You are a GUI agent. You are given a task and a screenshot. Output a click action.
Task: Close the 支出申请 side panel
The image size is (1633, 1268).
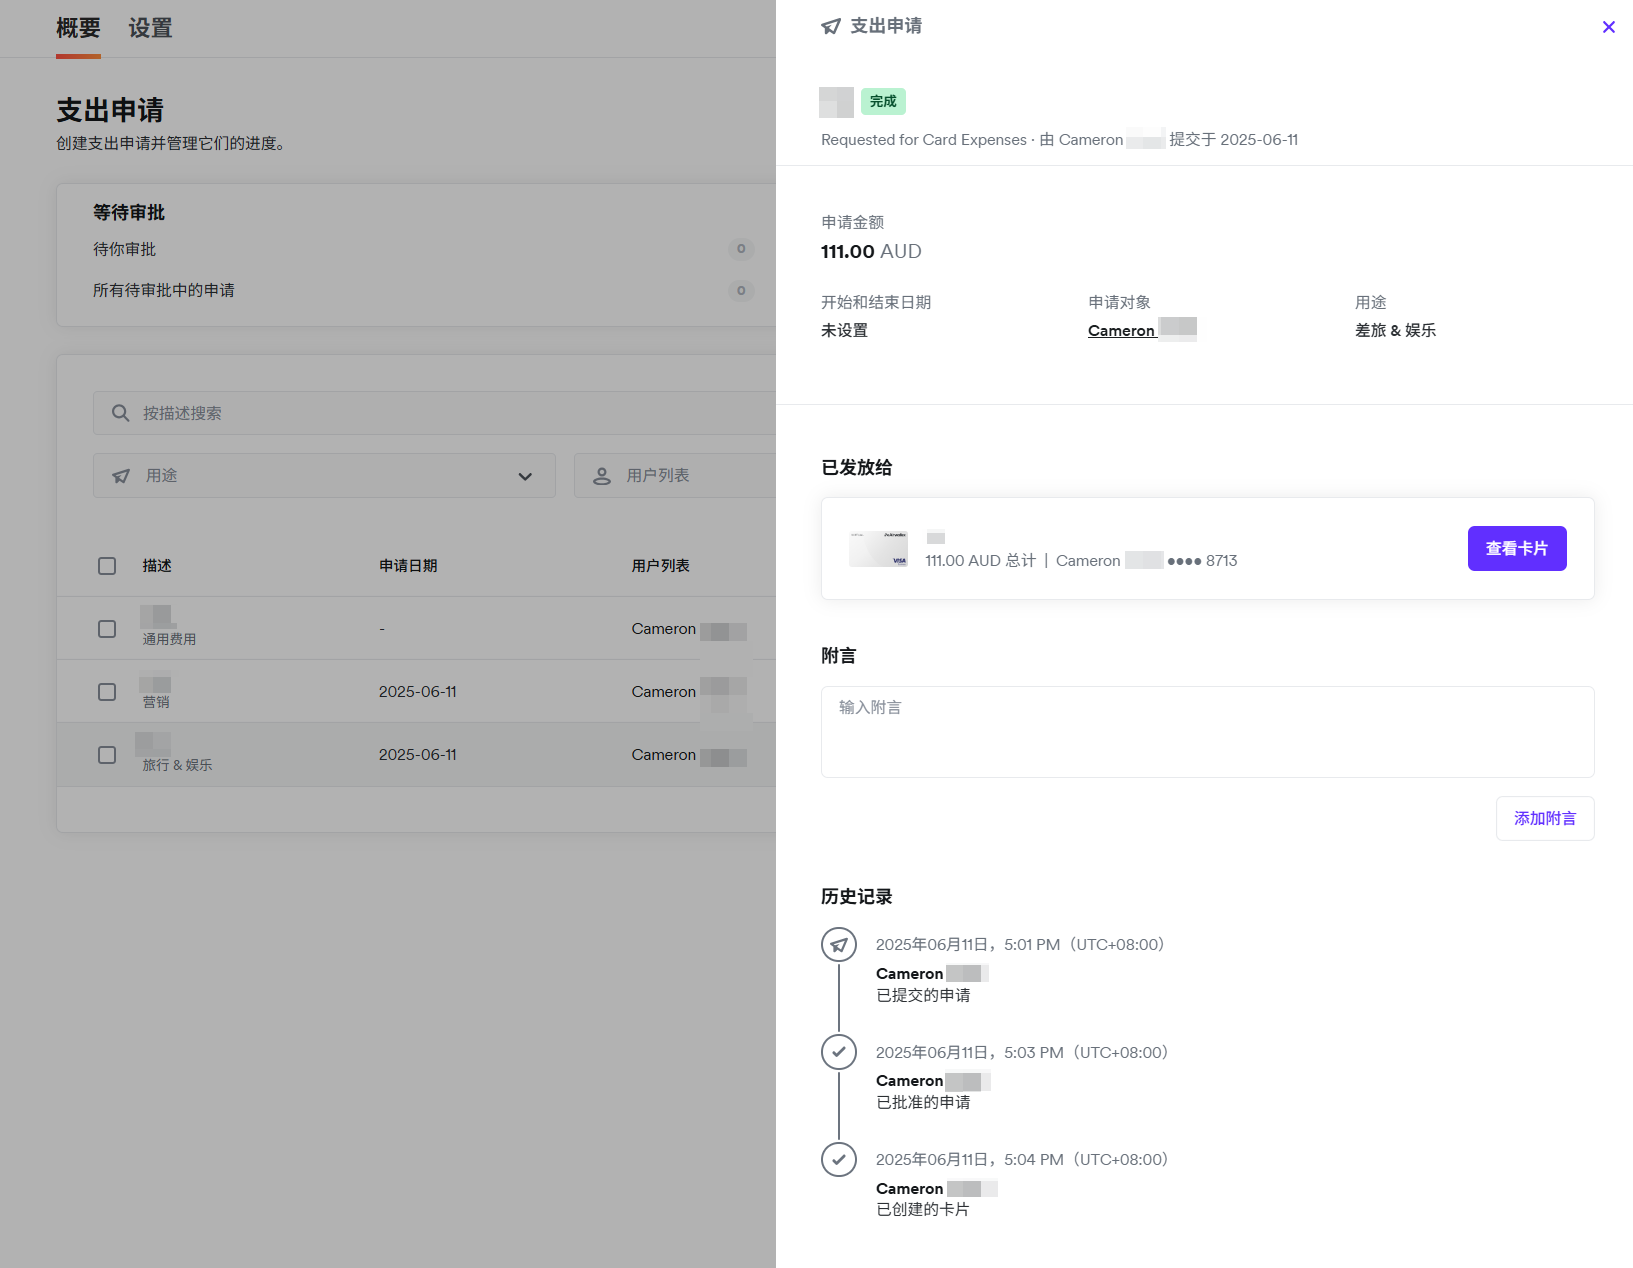pos(1608,27)
